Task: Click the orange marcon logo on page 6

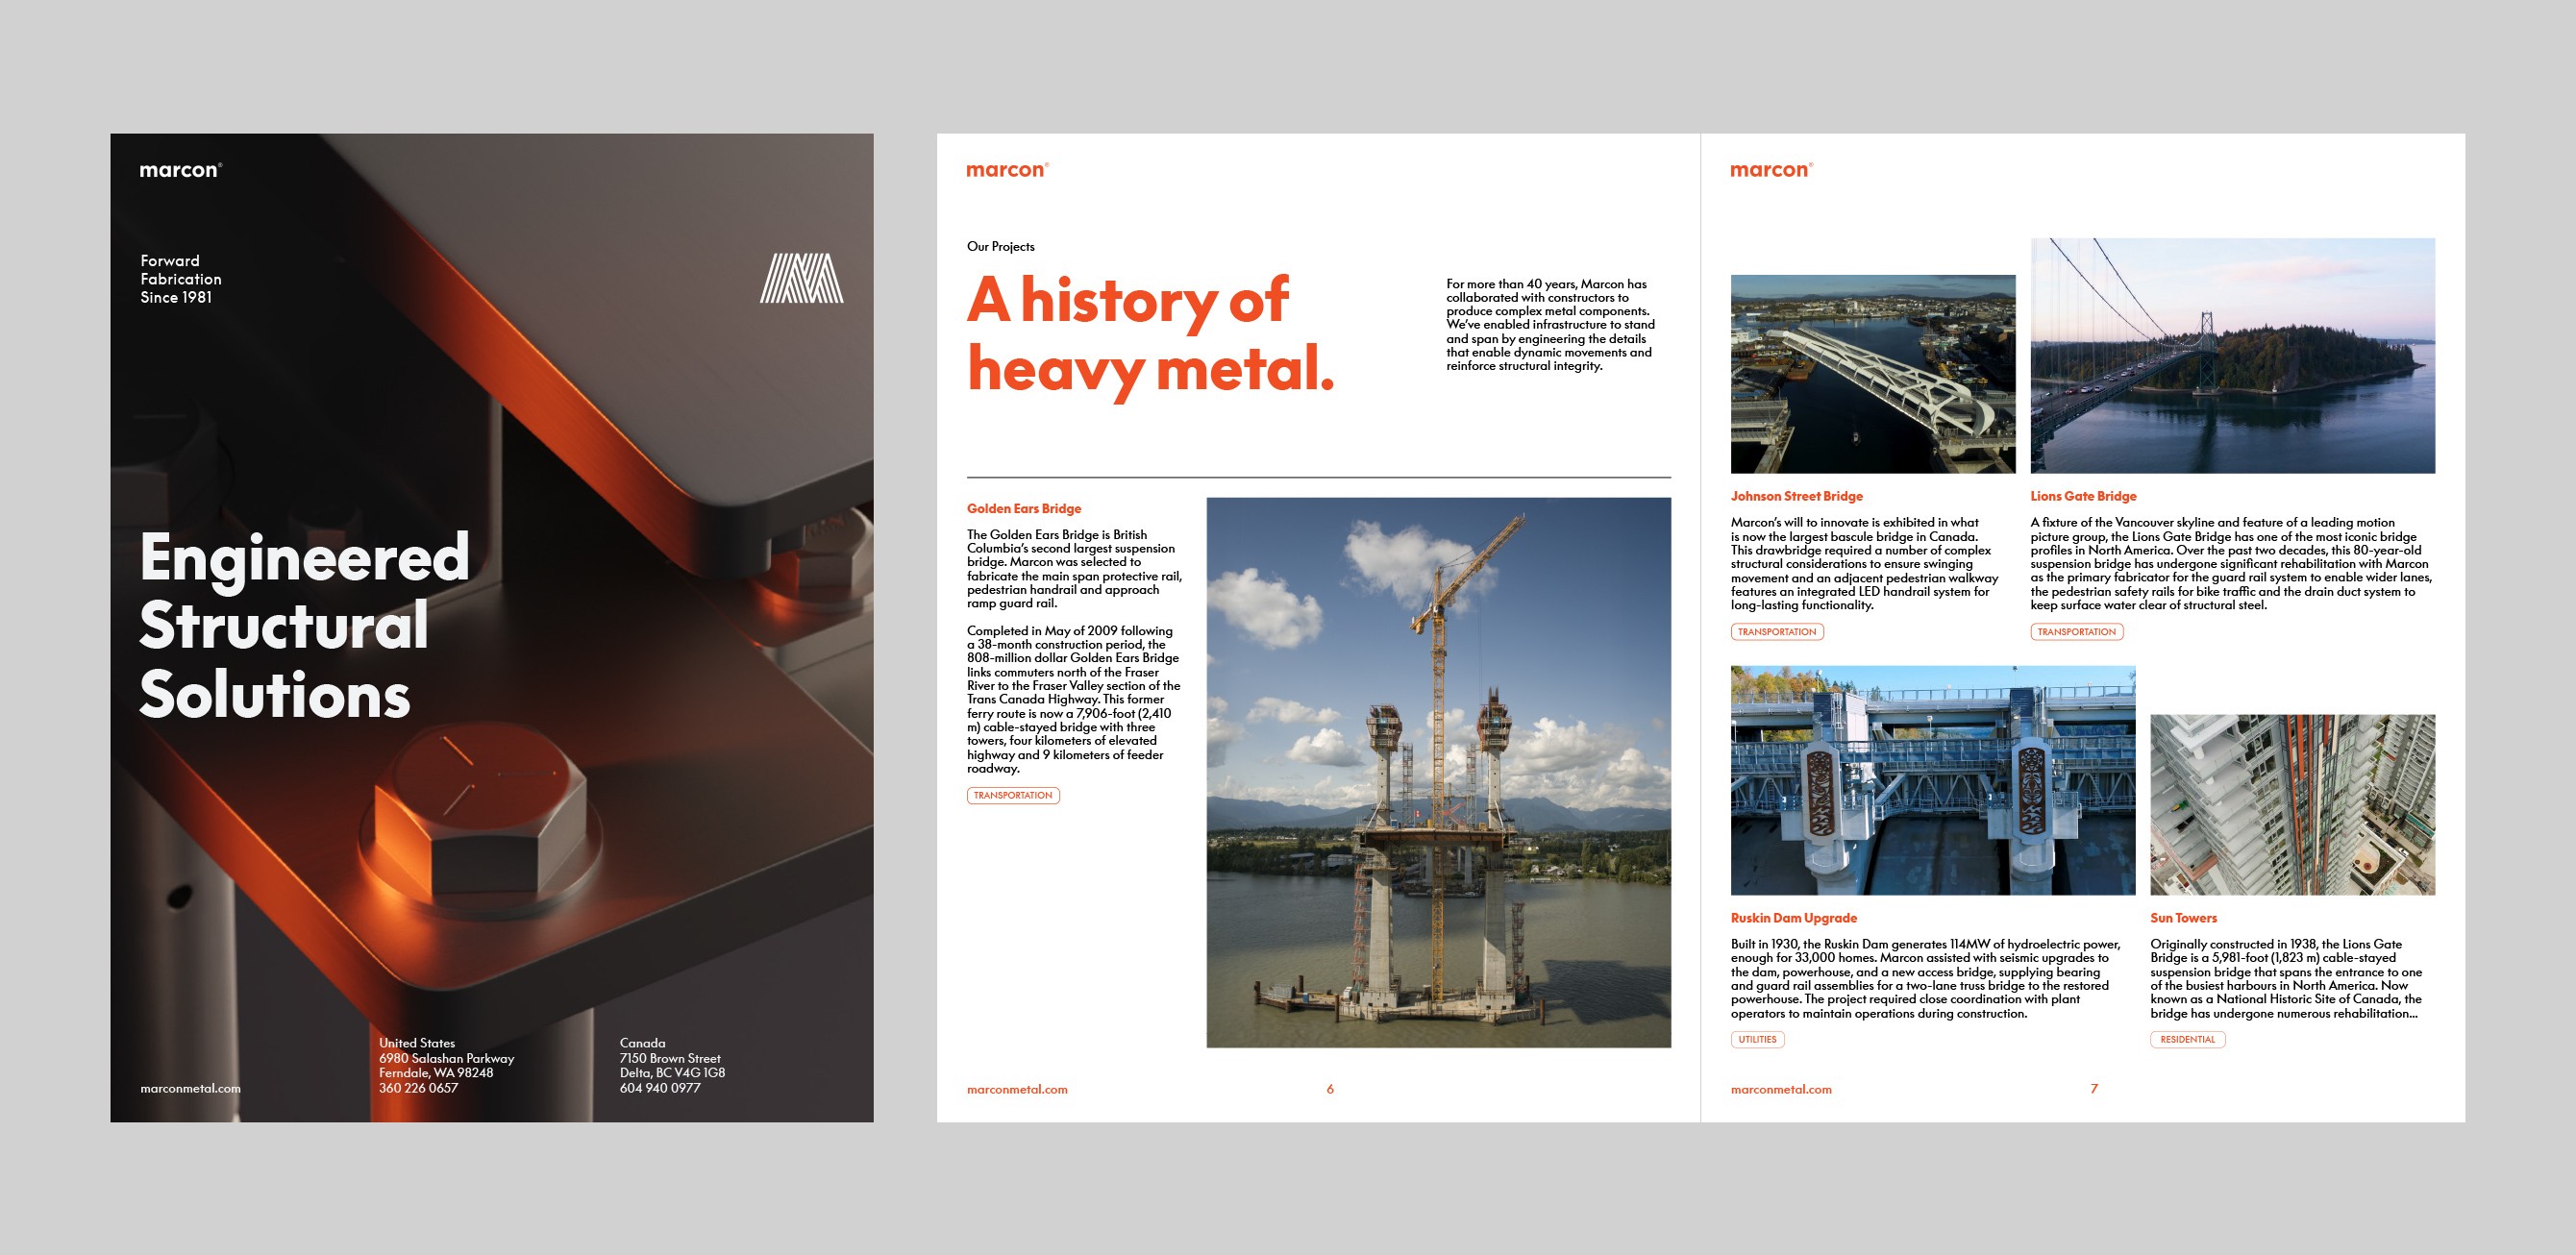Action: click(x=1006, y=170)
